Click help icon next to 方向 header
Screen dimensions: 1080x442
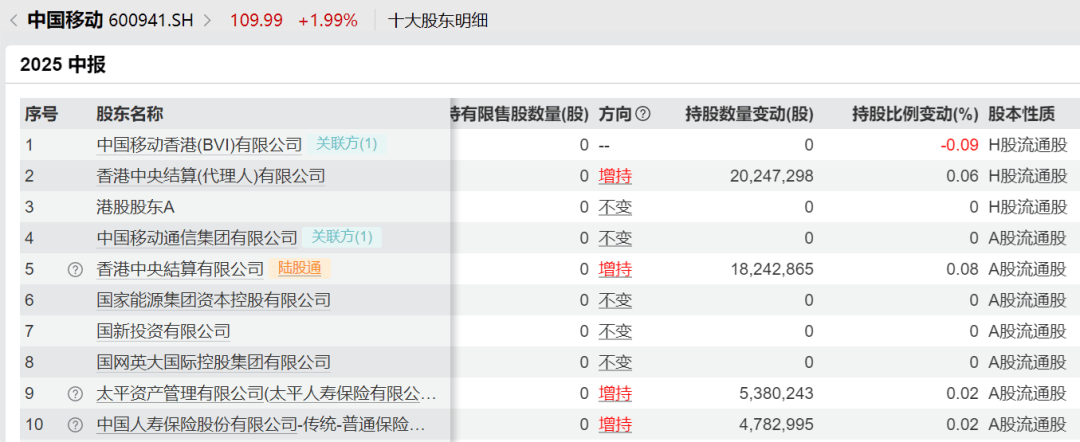643,114
